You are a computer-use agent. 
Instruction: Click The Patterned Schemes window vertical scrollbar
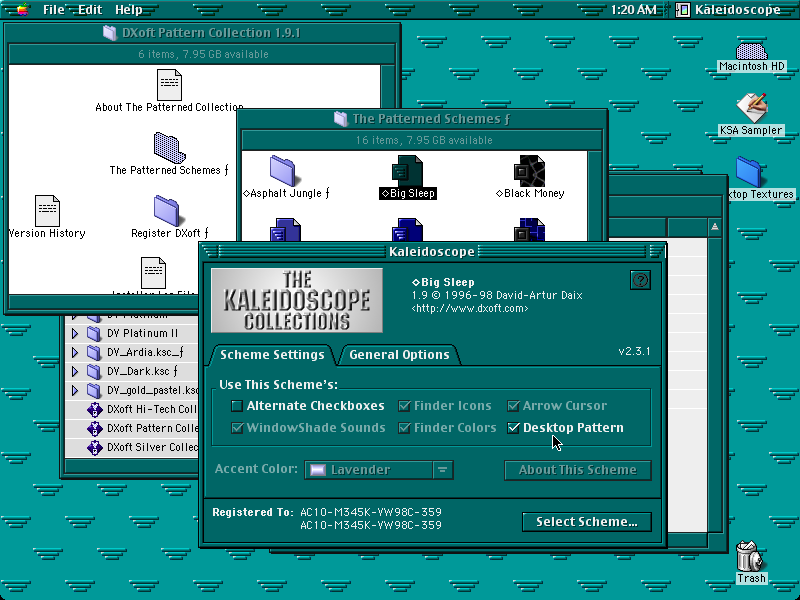tap(594, 195)
